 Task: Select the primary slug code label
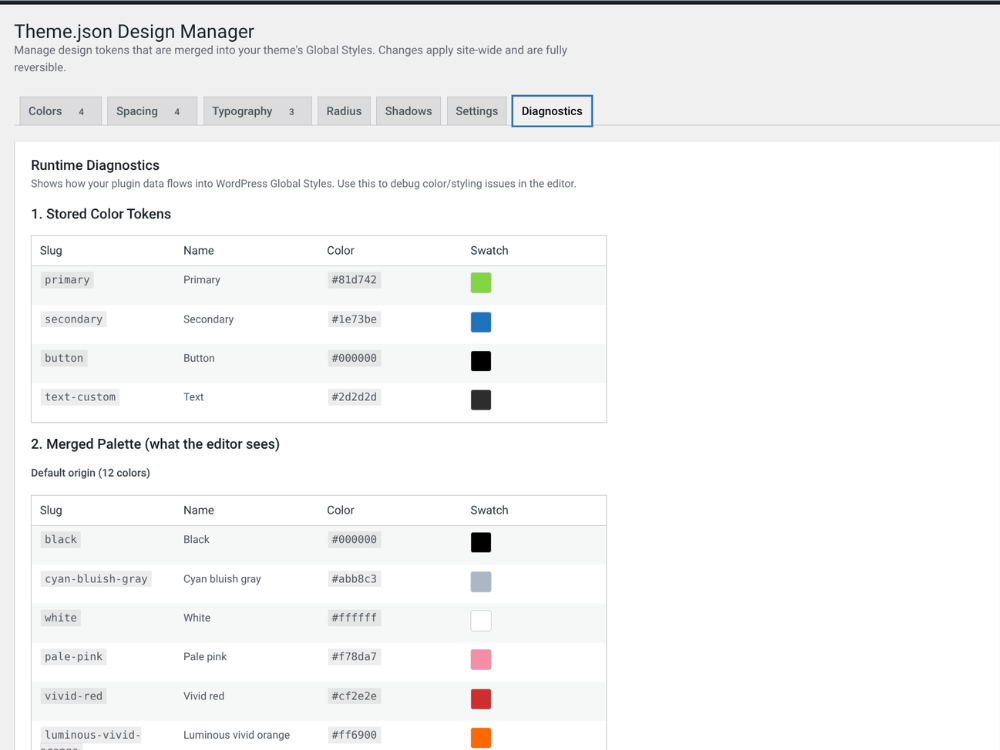[x=66, y=280]
